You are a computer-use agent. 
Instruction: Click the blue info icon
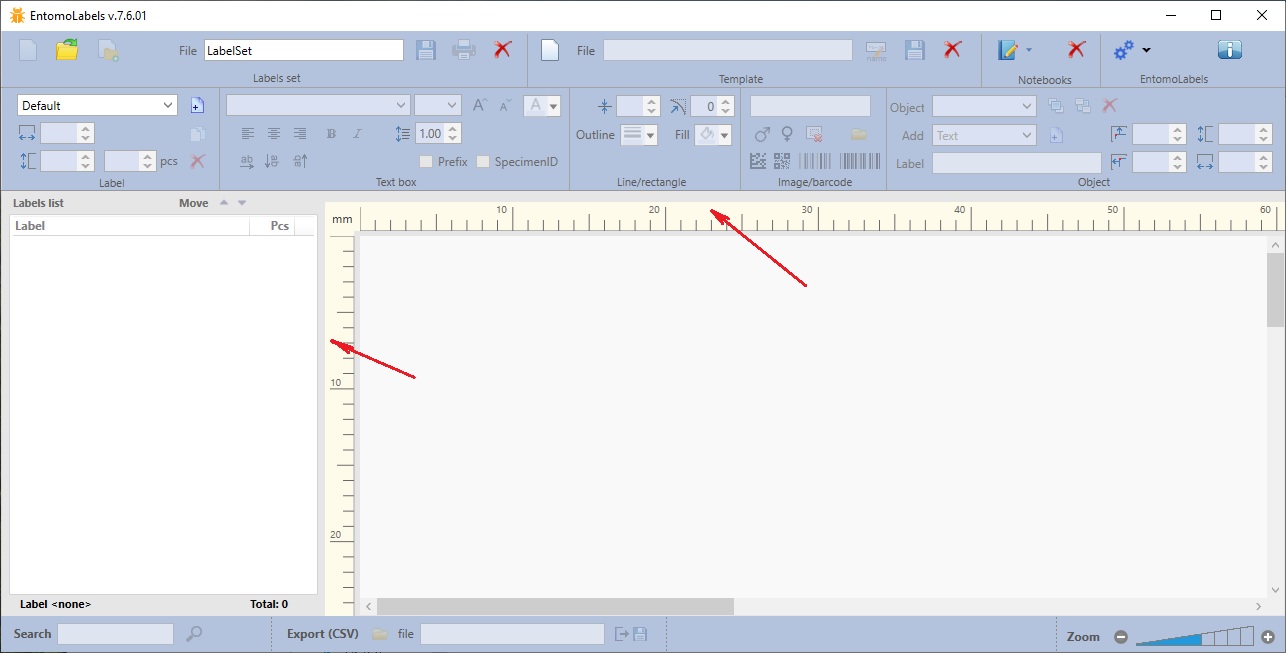[x=1229, y=50]
